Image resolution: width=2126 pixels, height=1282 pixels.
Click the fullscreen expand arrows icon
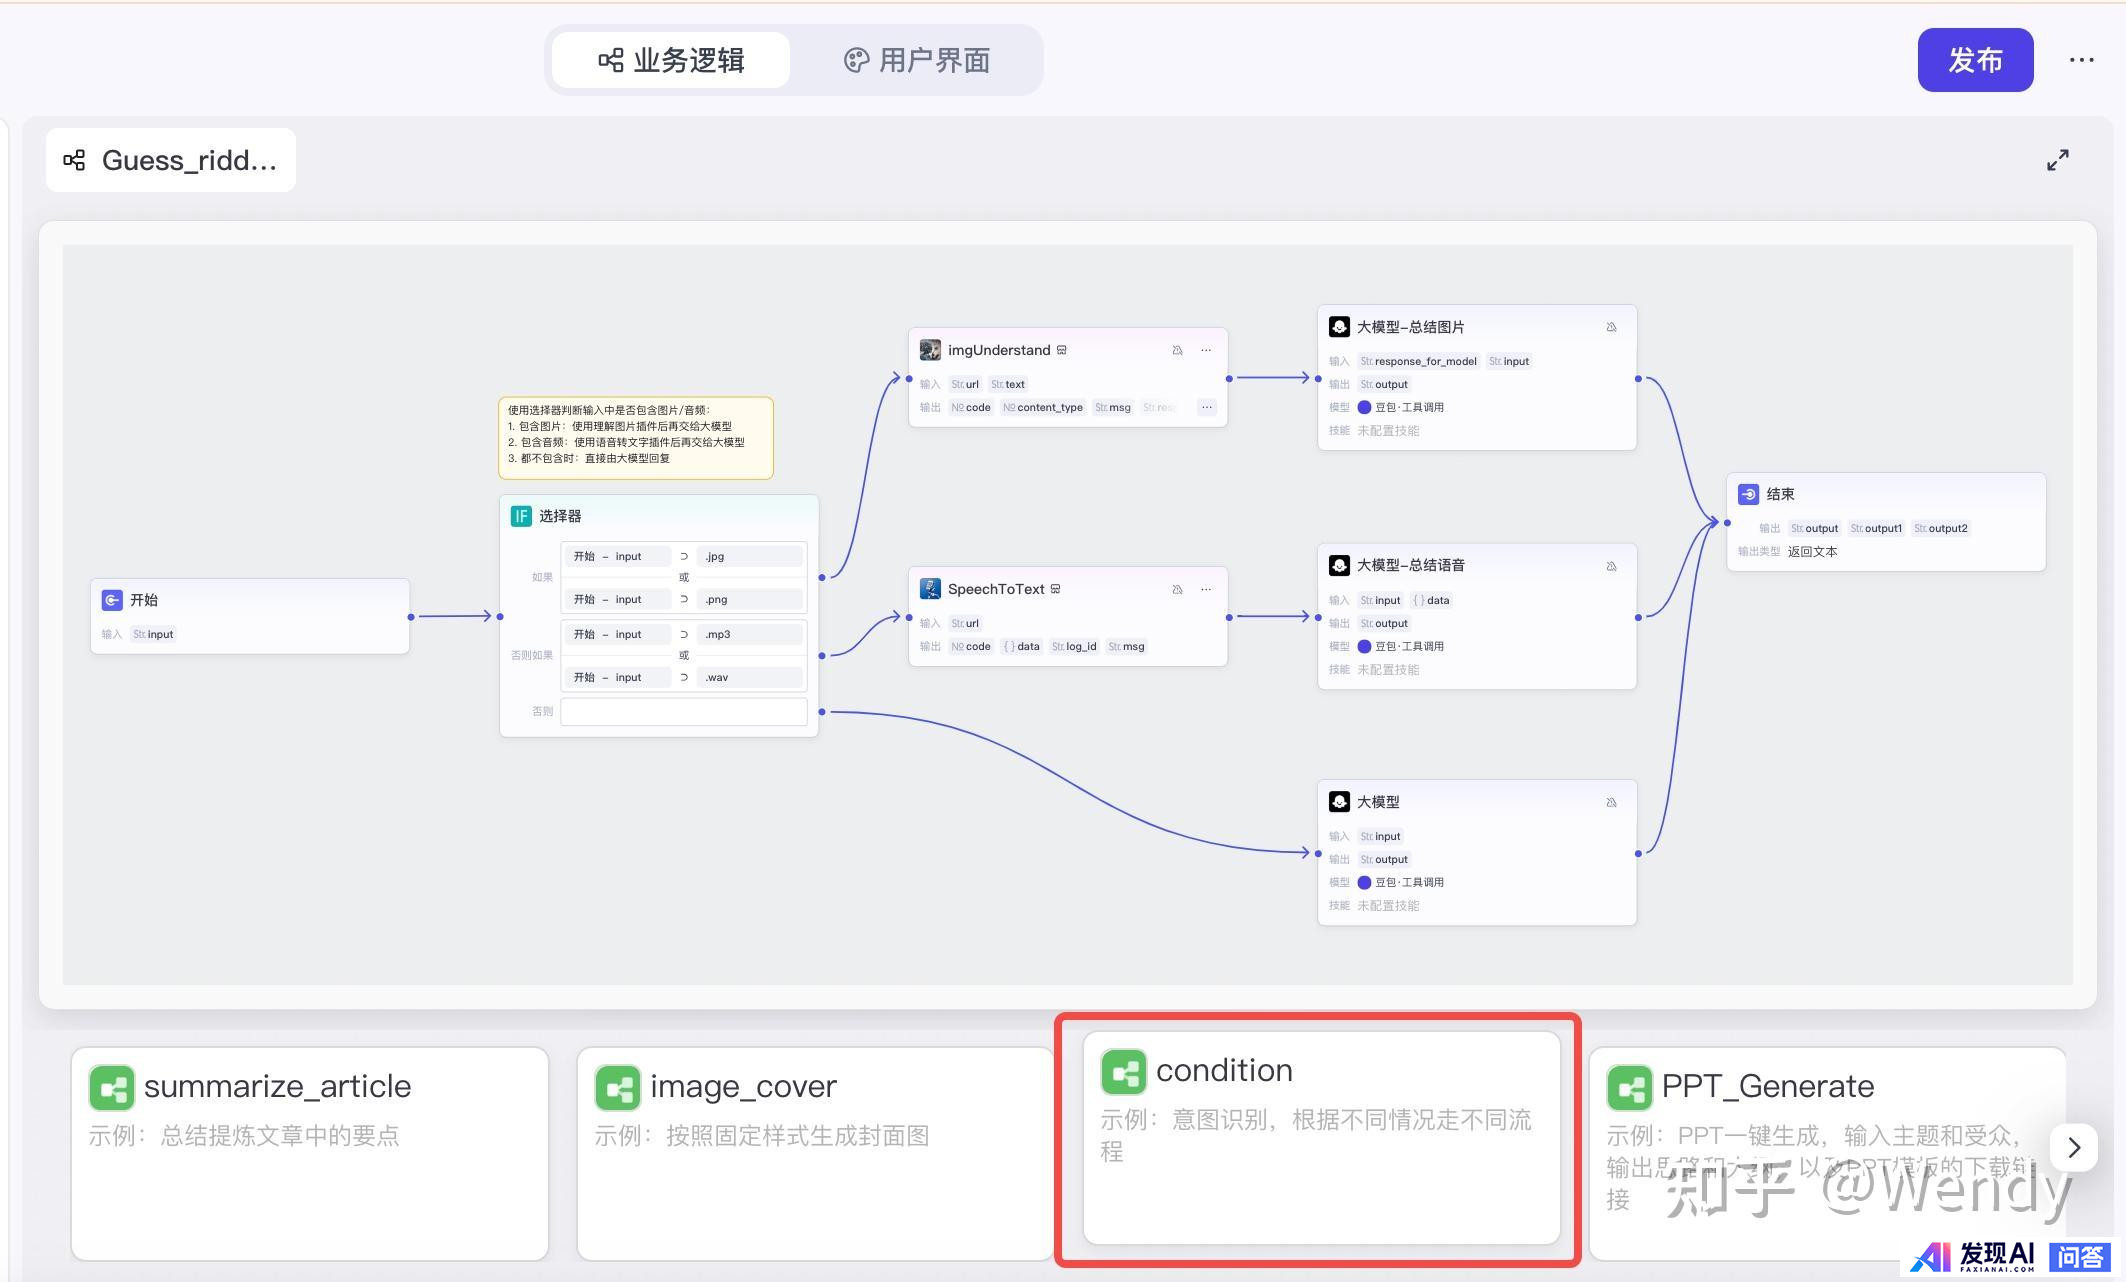point(2057,160)
